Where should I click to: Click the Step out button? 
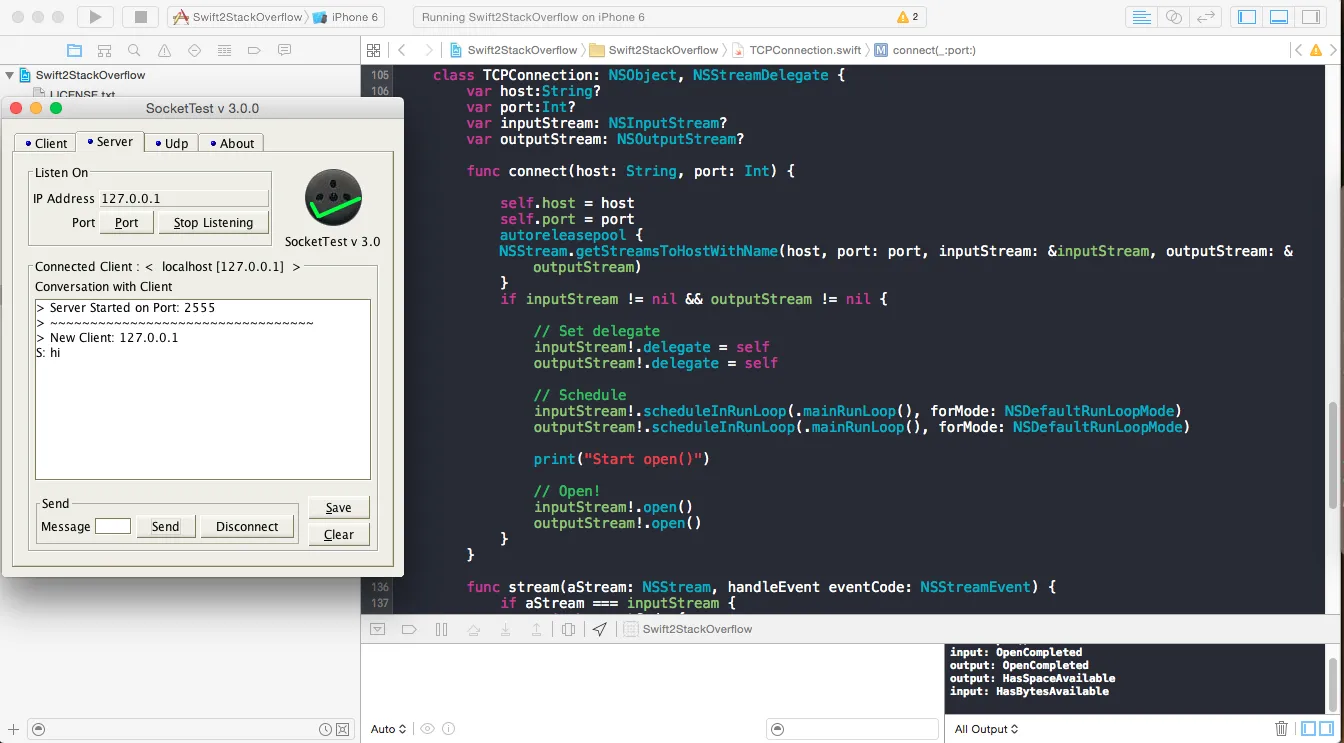pyautogui.click(x=536, y=629)
